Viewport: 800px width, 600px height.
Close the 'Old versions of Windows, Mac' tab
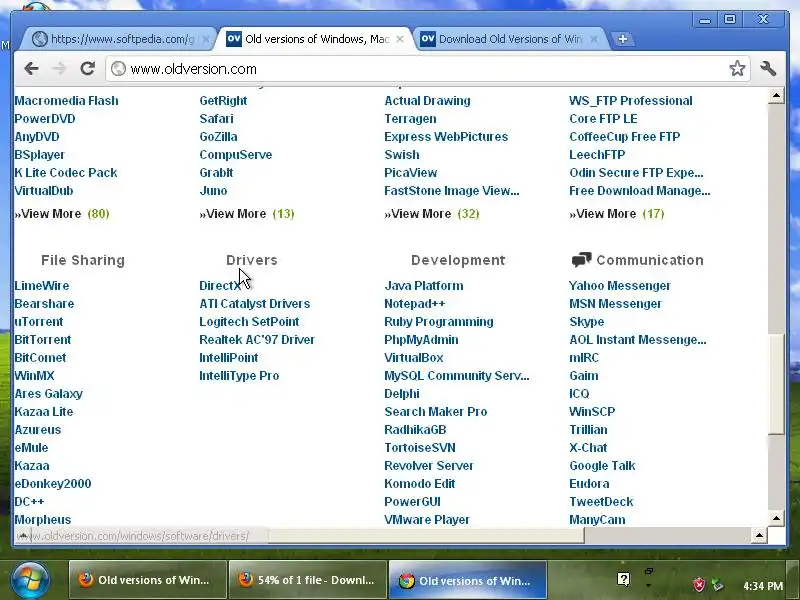coord(400,39)
